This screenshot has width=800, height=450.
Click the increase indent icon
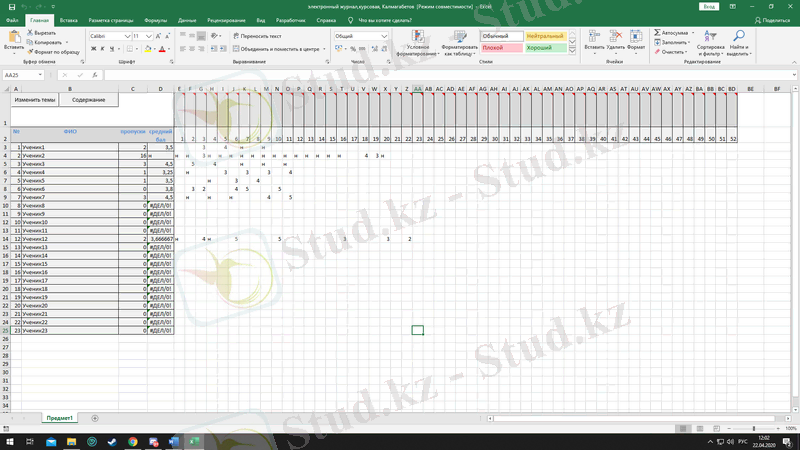[223, 49]
